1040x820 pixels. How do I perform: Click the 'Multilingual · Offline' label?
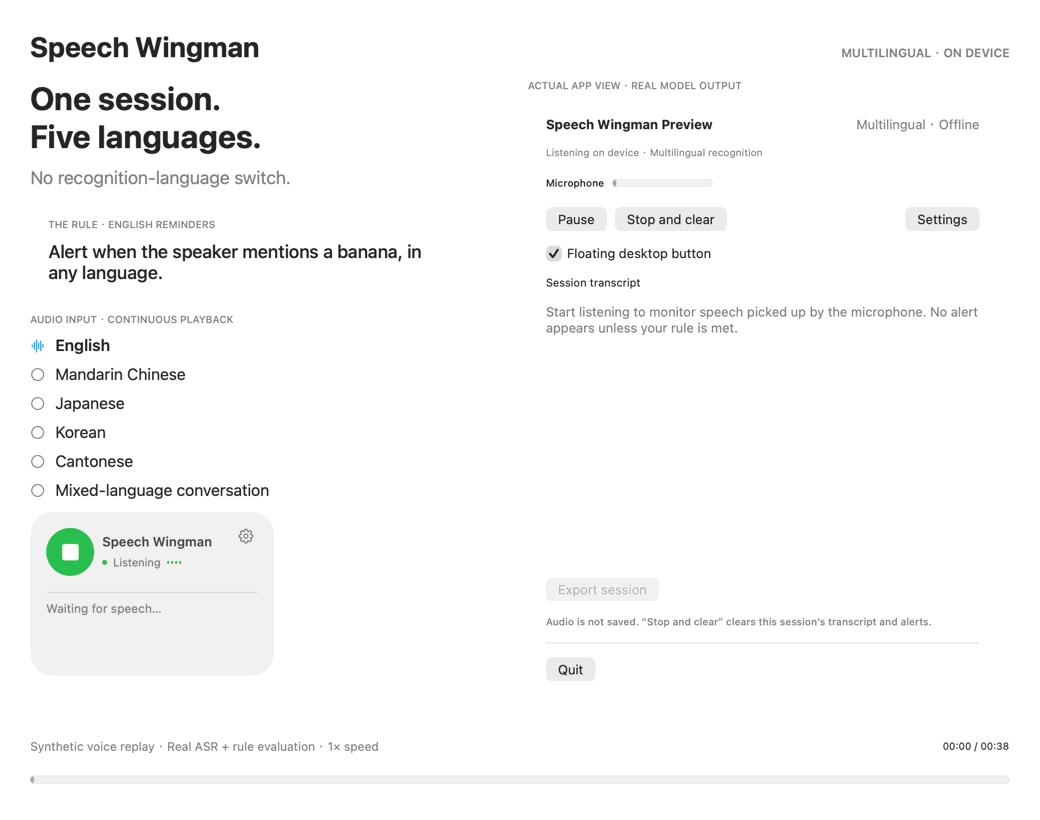pos(917,125)
